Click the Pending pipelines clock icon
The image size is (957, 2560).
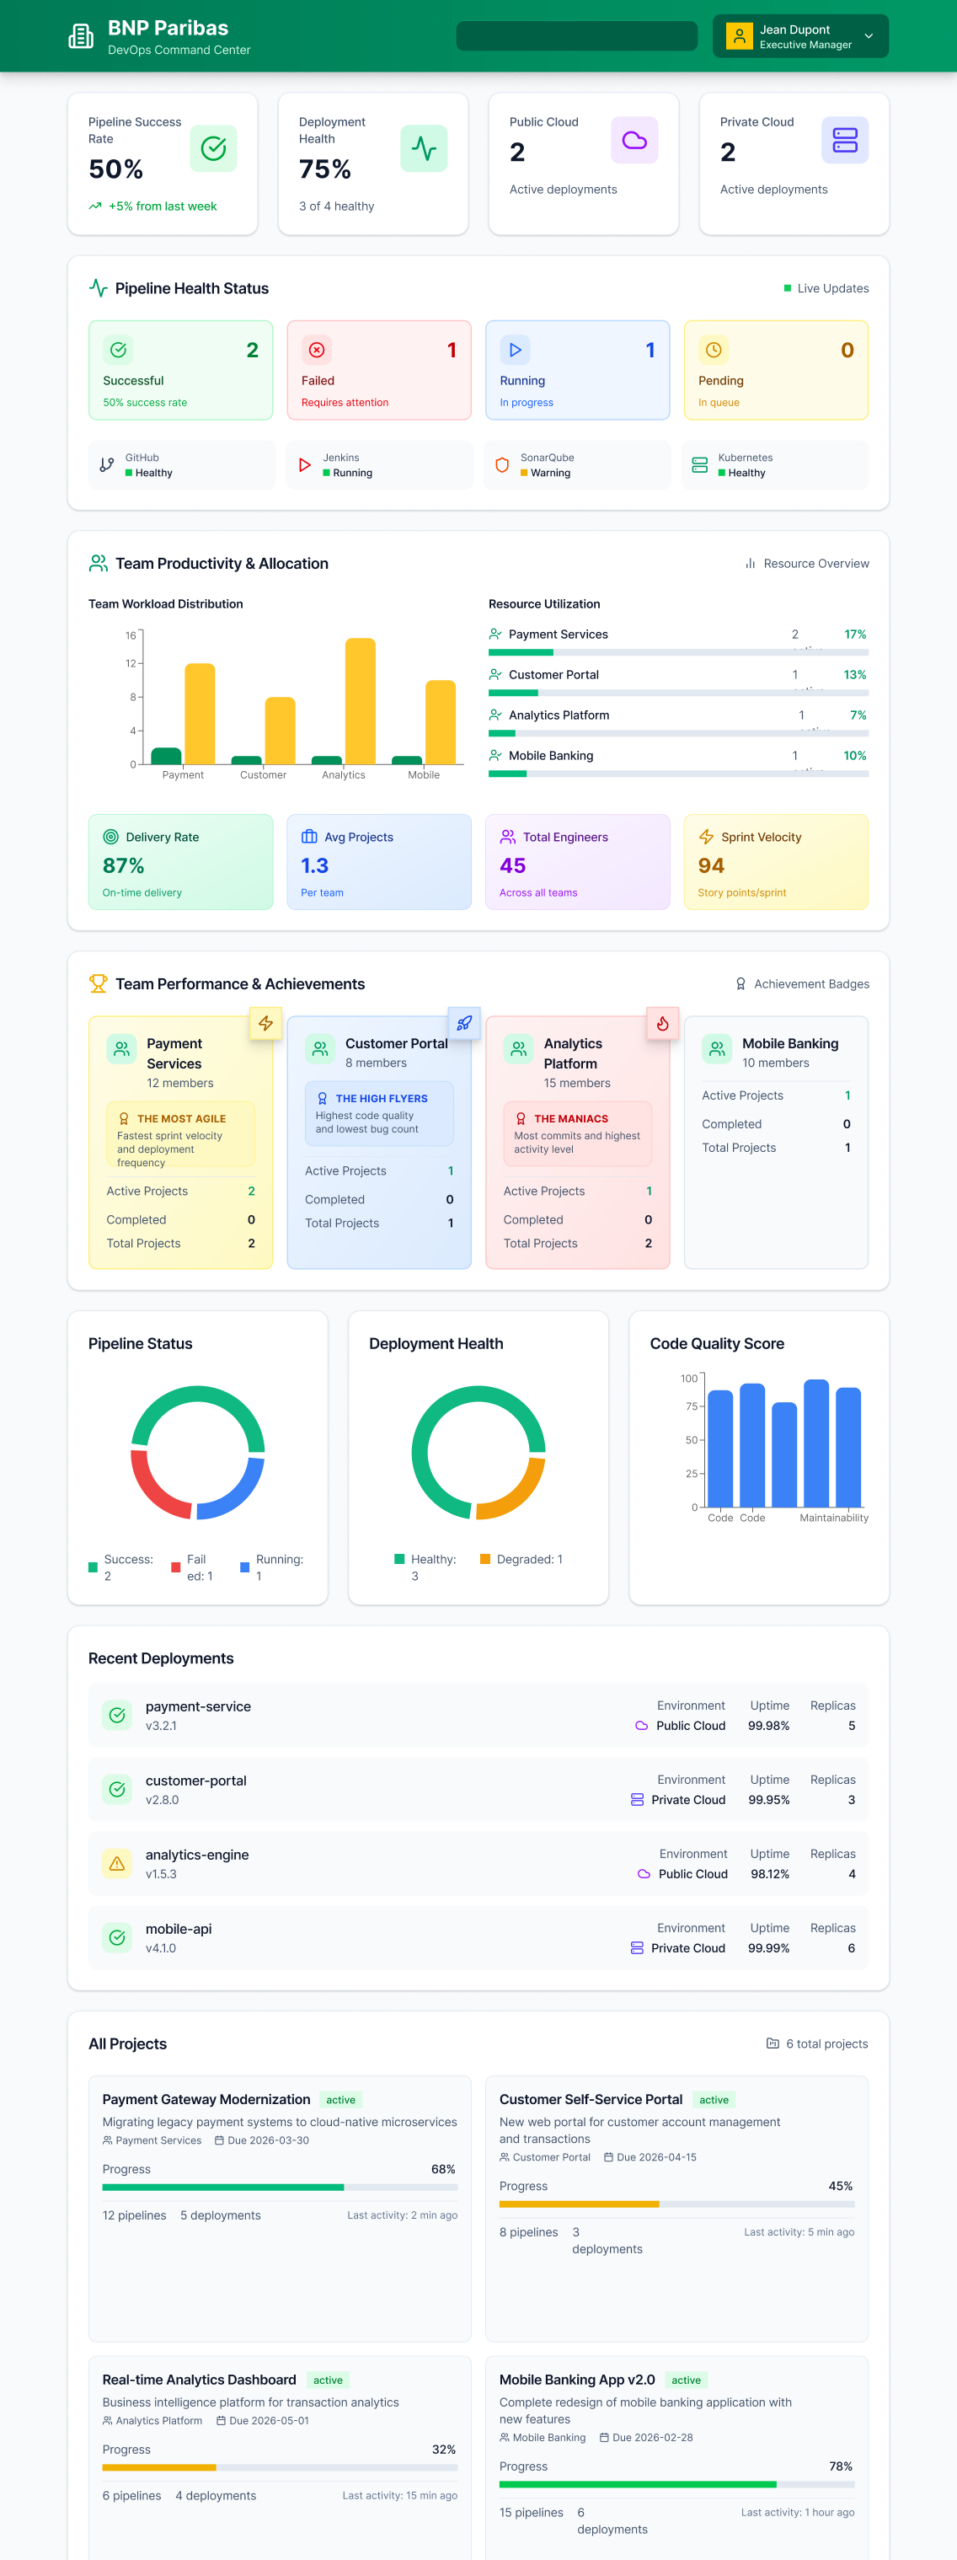tap(713, 350)
